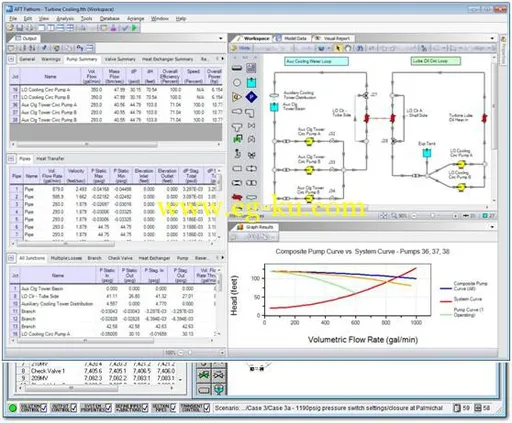Click the Exp Tank junction on workspace

427,153
